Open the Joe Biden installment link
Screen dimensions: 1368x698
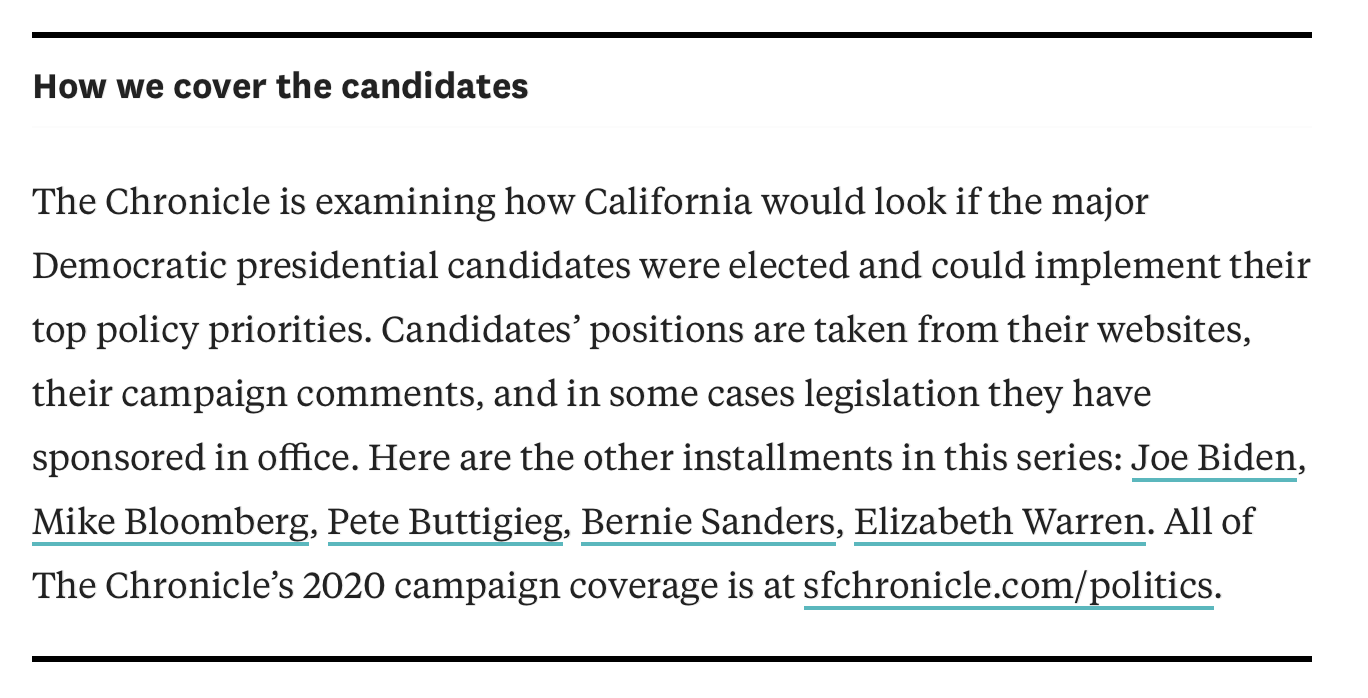[1213, 459]
